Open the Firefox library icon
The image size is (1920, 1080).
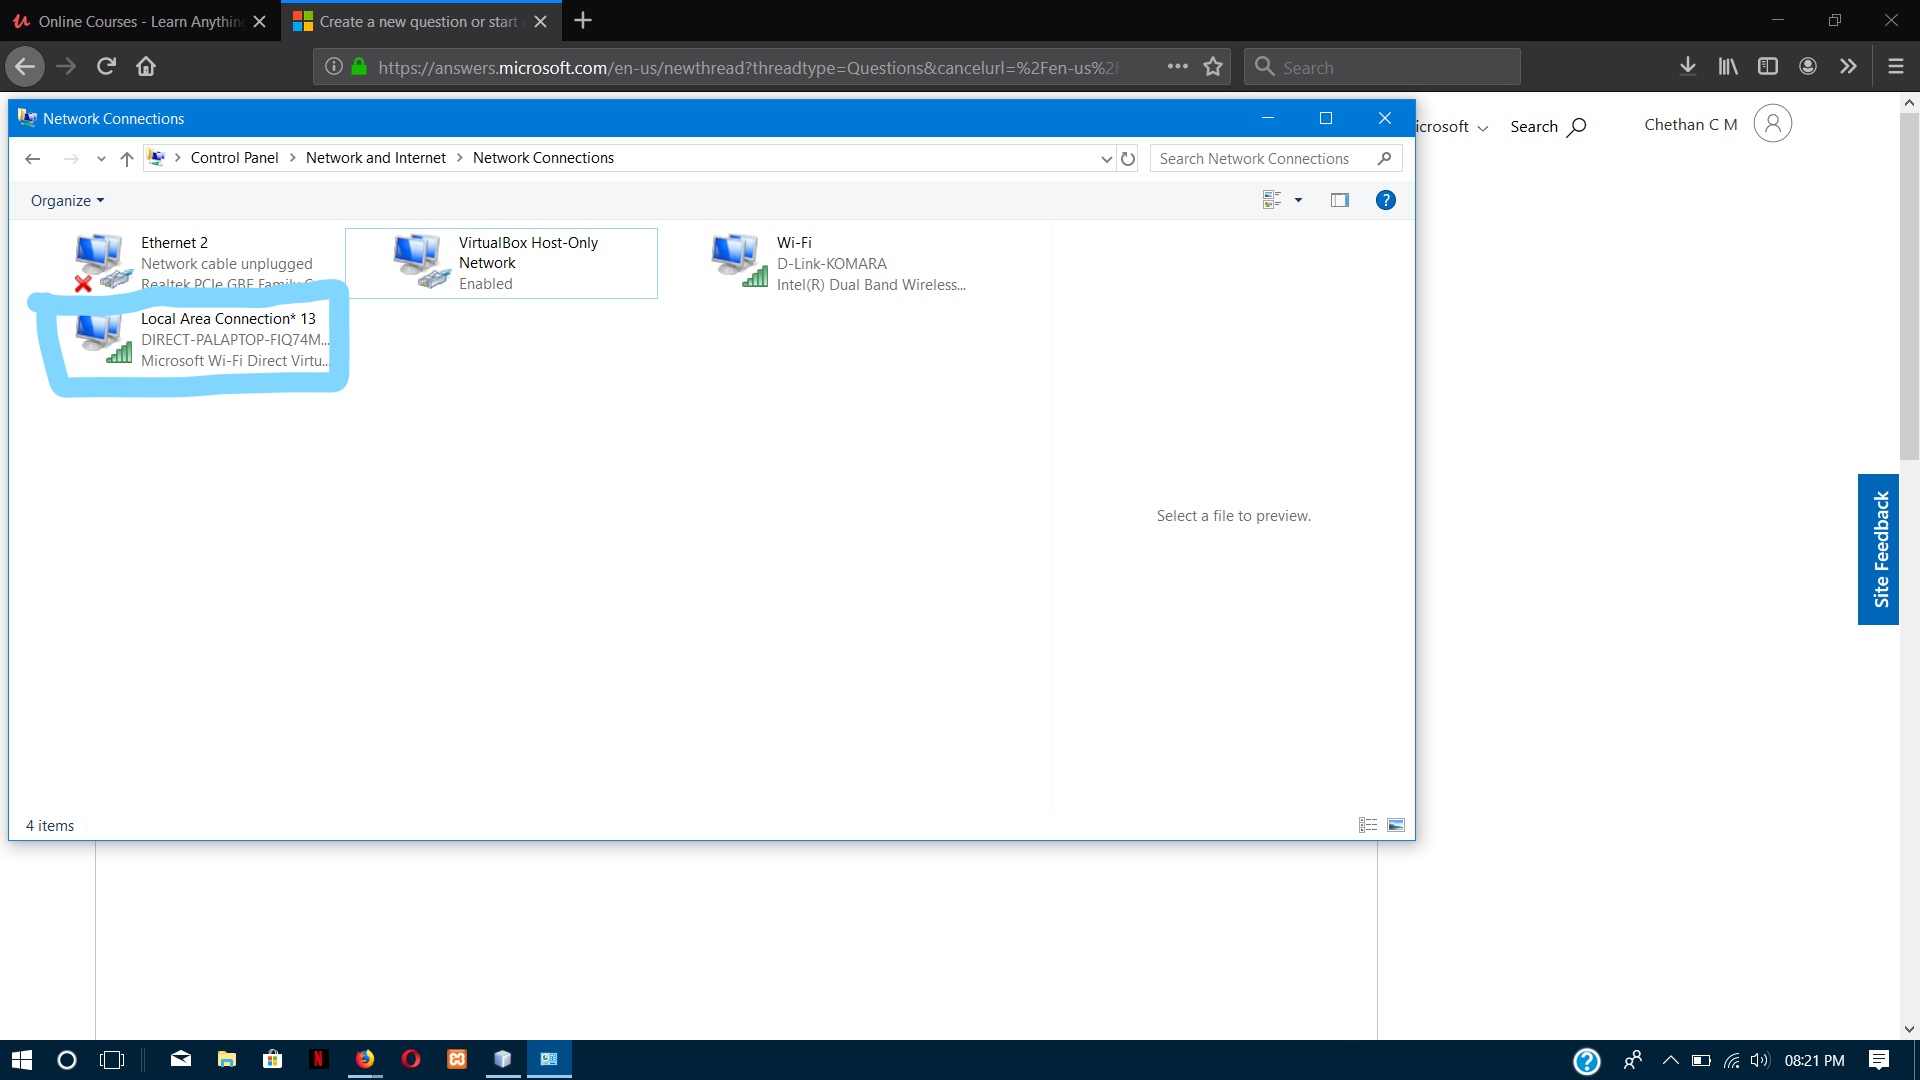click(x=1728, y=67)
